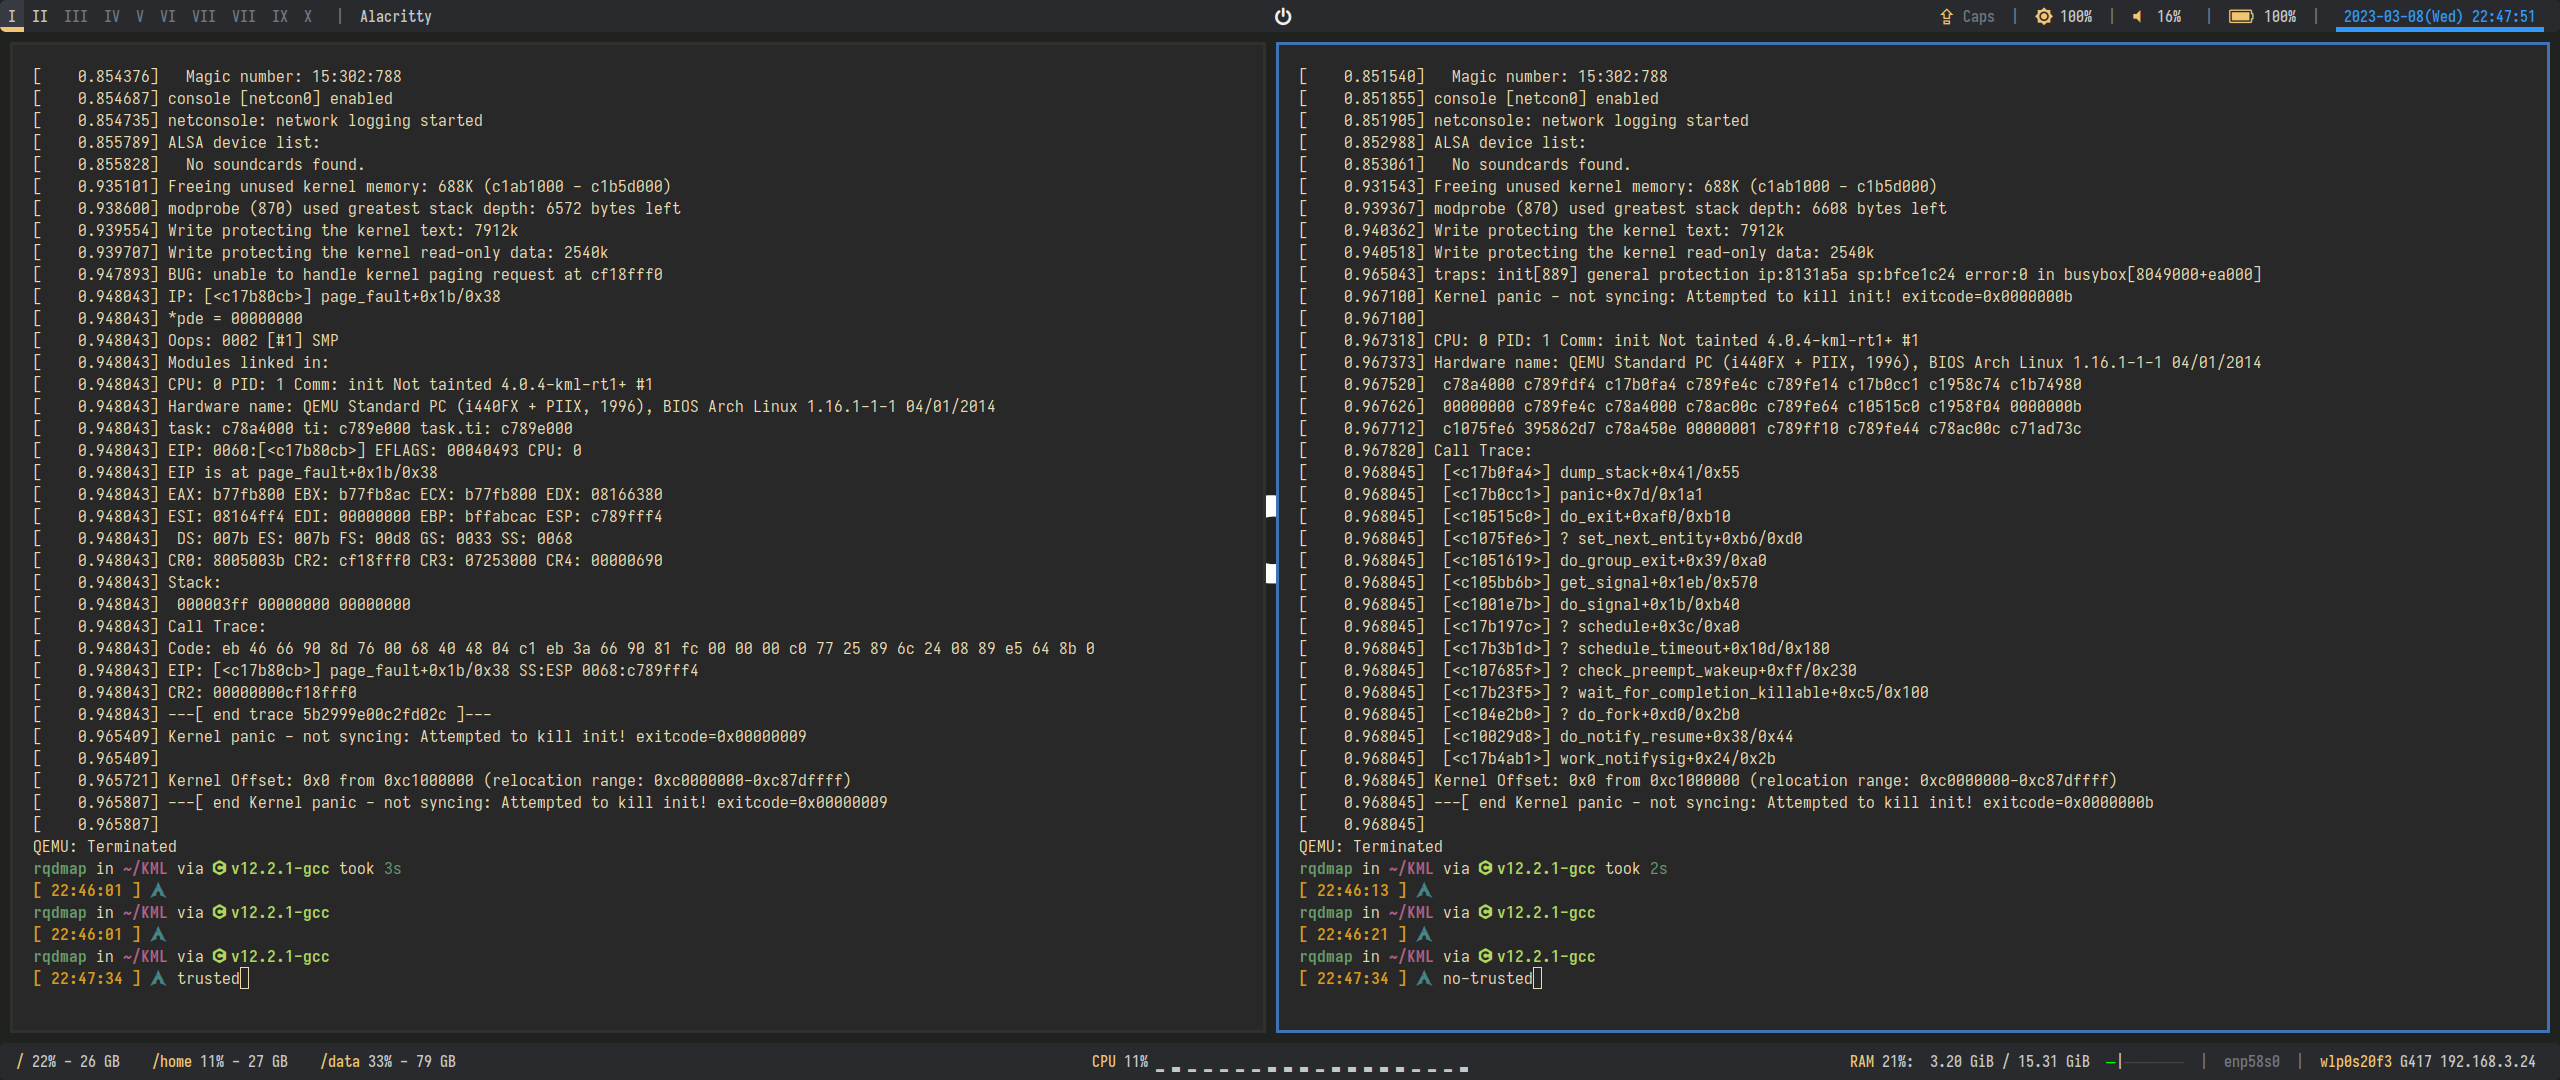Click the Alacritty window title in top bar
Screen dimensions: 2560x1080
(396, 16)
